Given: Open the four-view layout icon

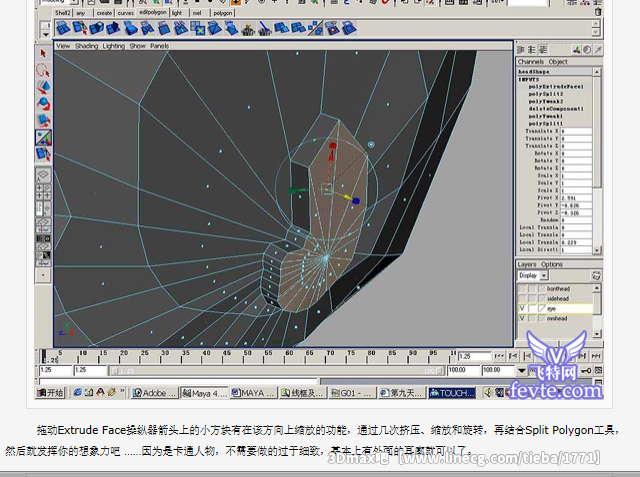Looking at the screenshot, I should tap(44, 191).
